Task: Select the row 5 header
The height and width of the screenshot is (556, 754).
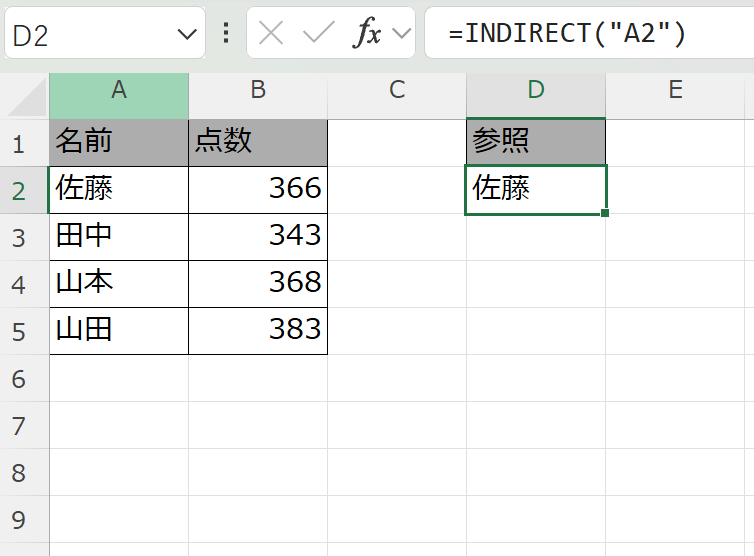Action: tap(19, 331)
